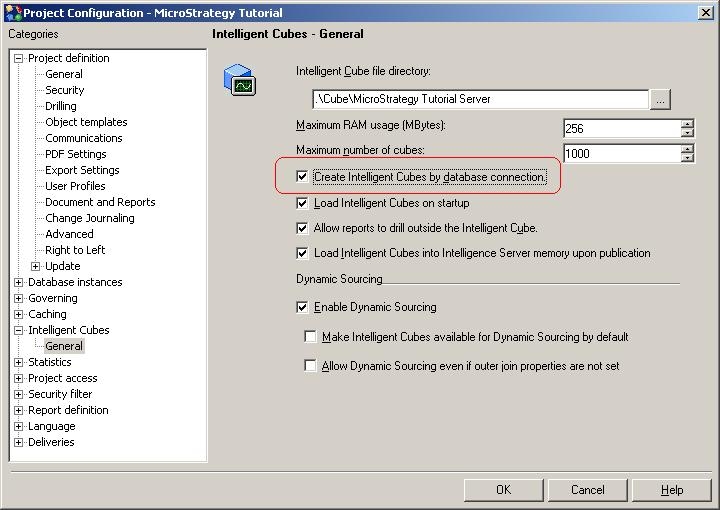Click the Deliveries tree label

pyautogui.click(x=51, y=443)
